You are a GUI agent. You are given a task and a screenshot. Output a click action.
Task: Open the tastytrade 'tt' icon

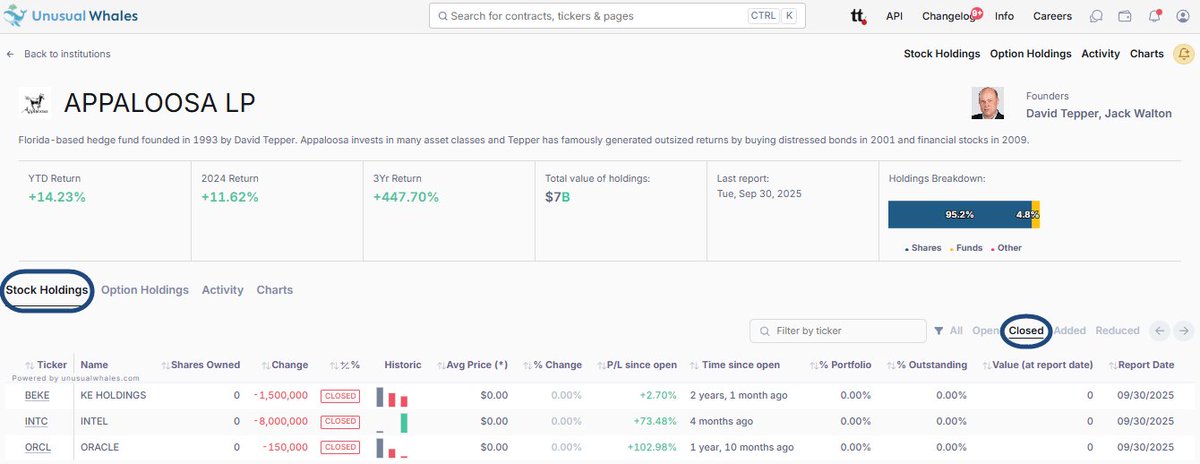(x=857, y=16)
